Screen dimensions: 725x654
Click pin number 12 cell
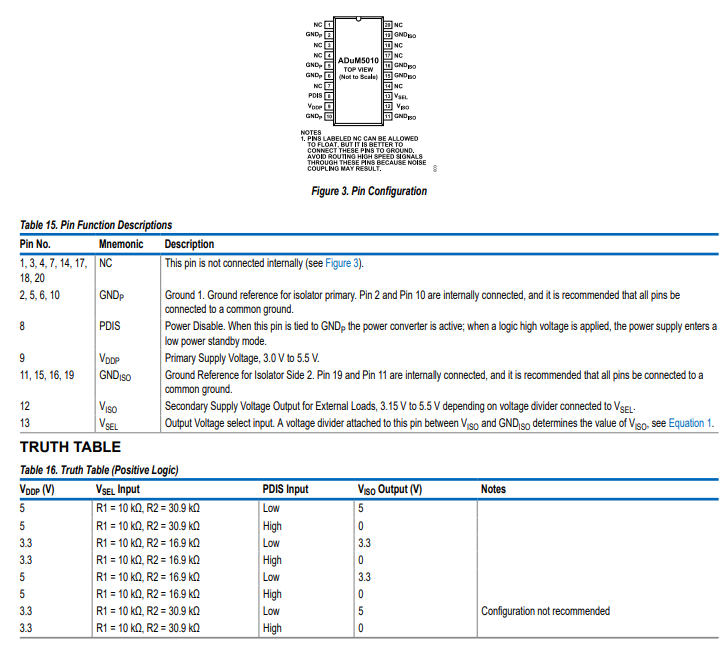[25, 406]
